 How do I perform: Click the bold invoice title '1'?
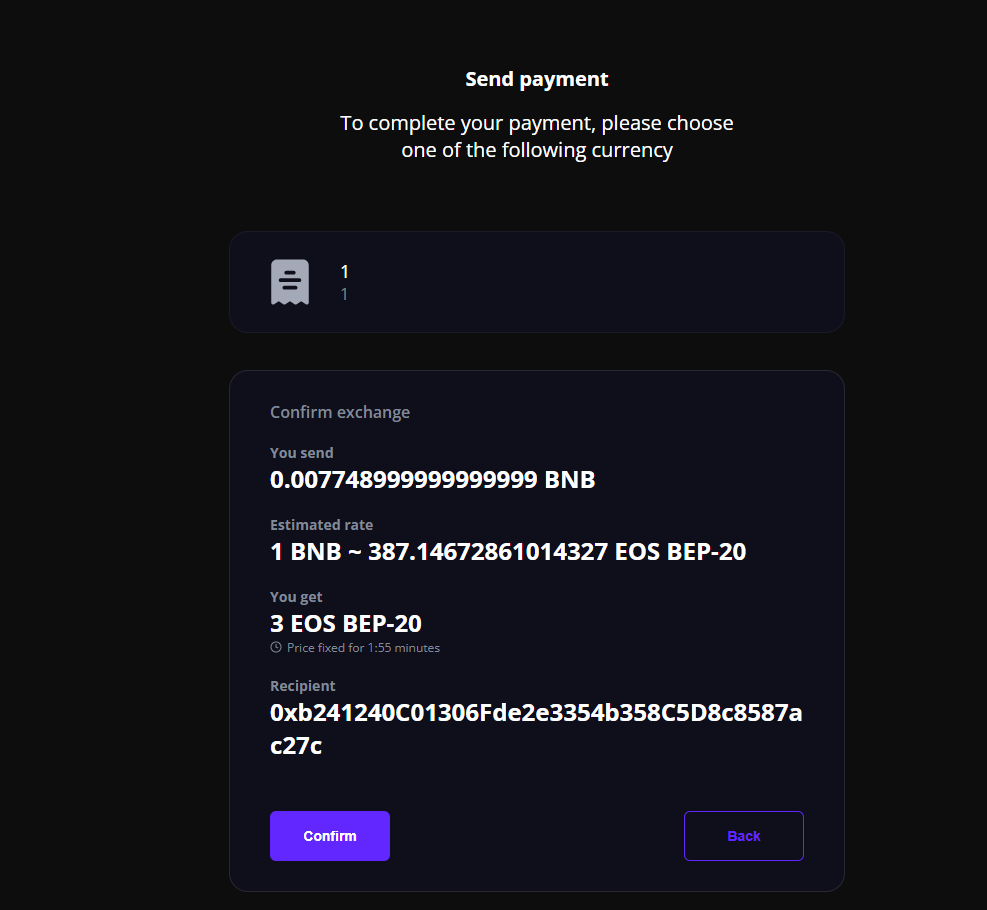345,271
